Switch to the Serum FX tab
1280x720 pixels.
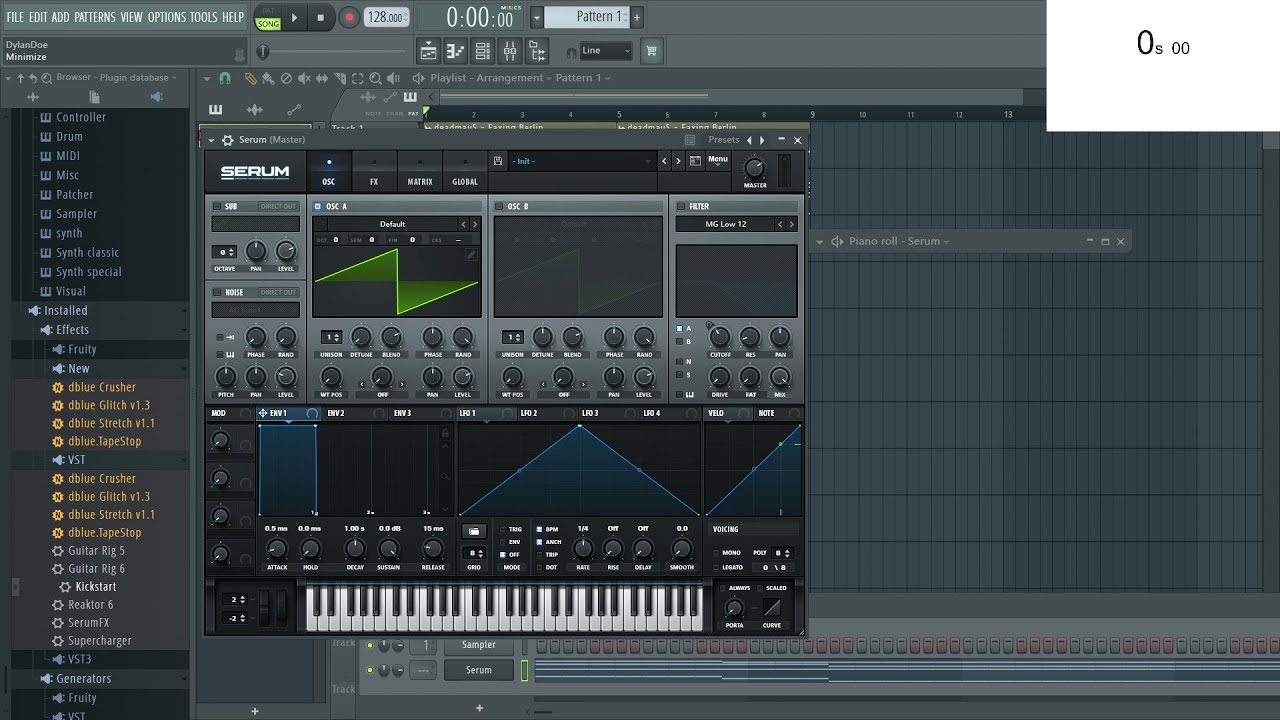374,171
